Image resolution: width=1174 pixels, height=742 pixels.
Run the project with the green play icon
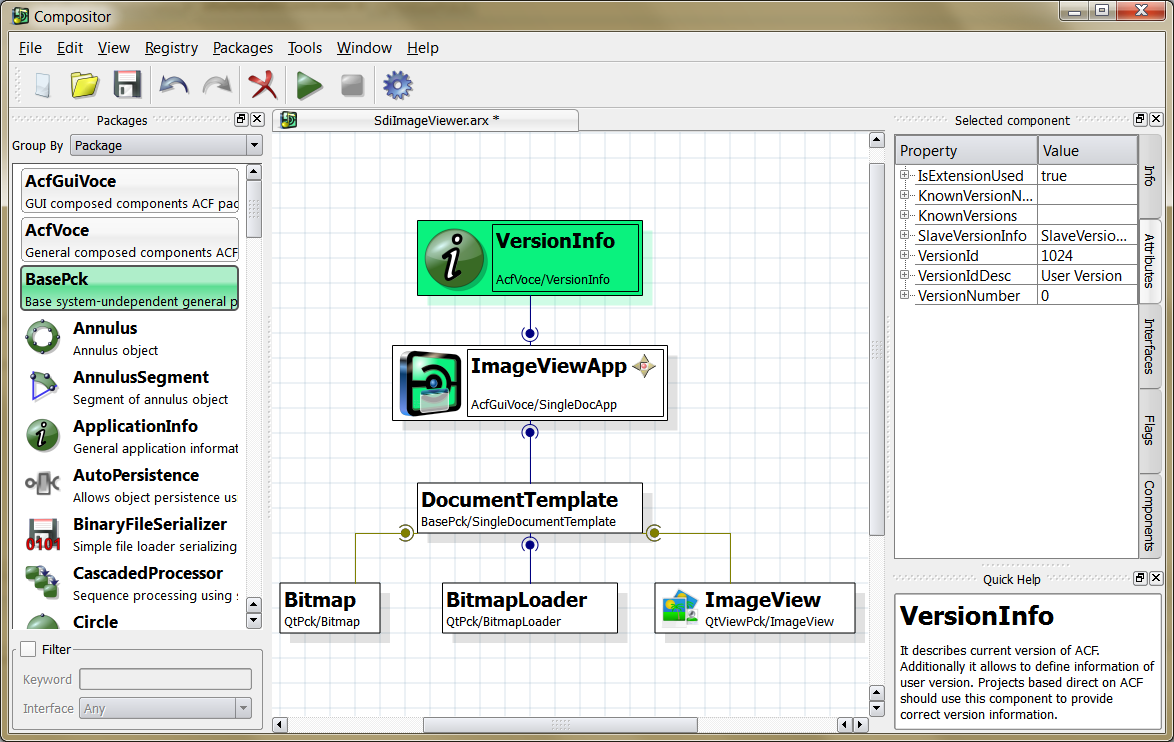pos(309,85)
